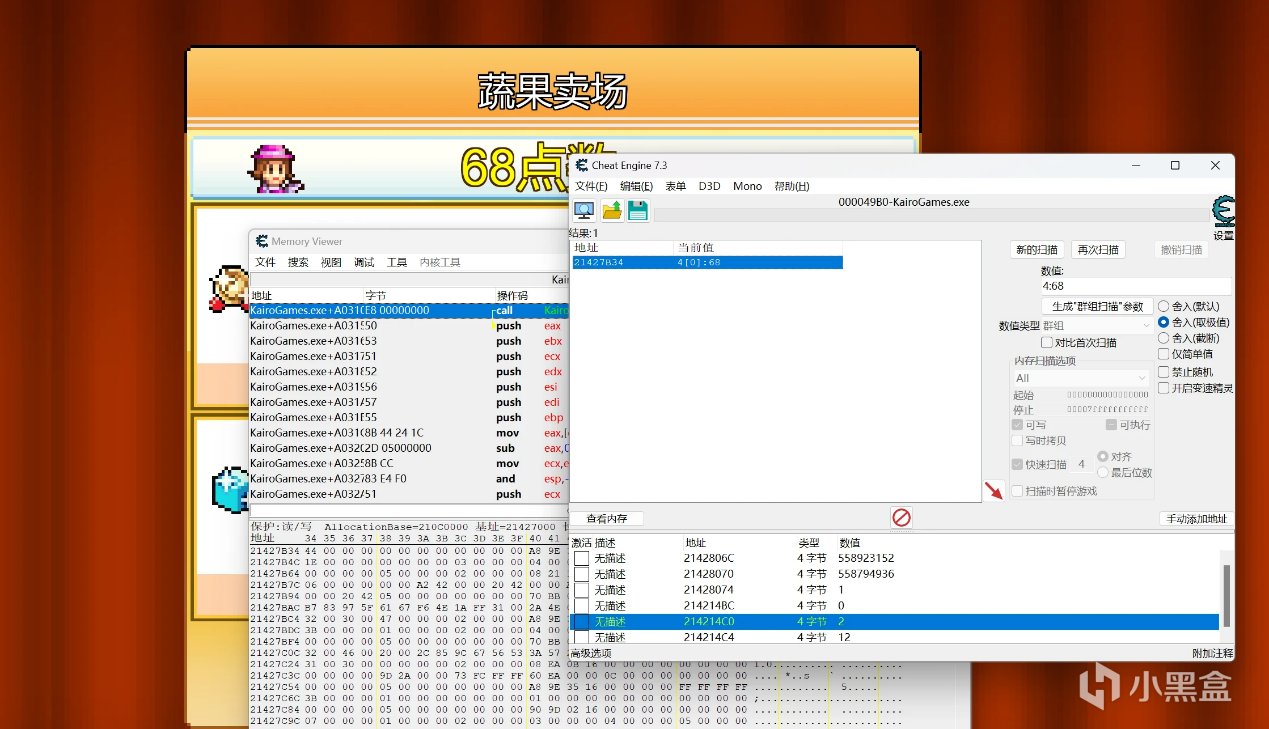The width and height of the screenshot is (1269, 729).
Task: Open Cheat Engine 编辑(E) menu
Action: click(x=636, y=186)
